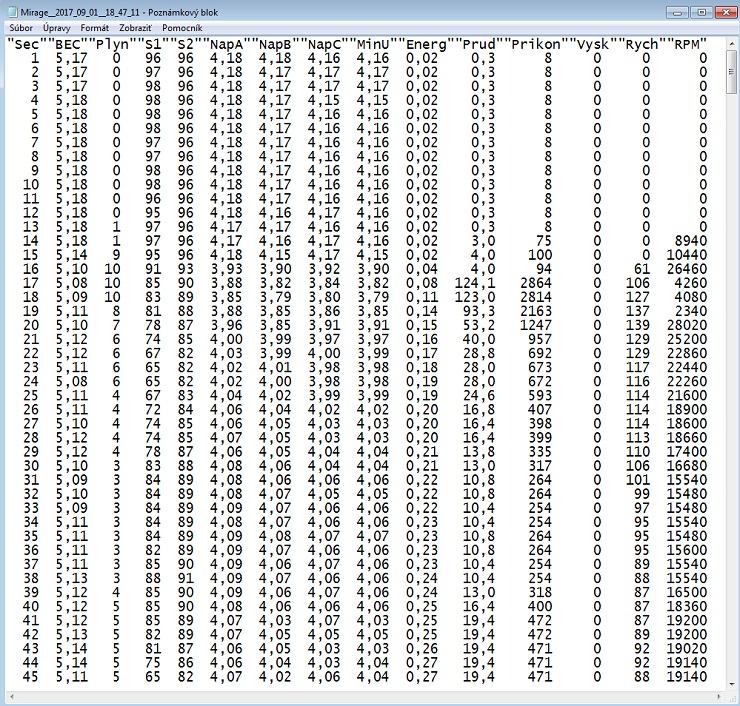
Task: Click the horizontal scrollbar right arrow
Action: [719, 697]
